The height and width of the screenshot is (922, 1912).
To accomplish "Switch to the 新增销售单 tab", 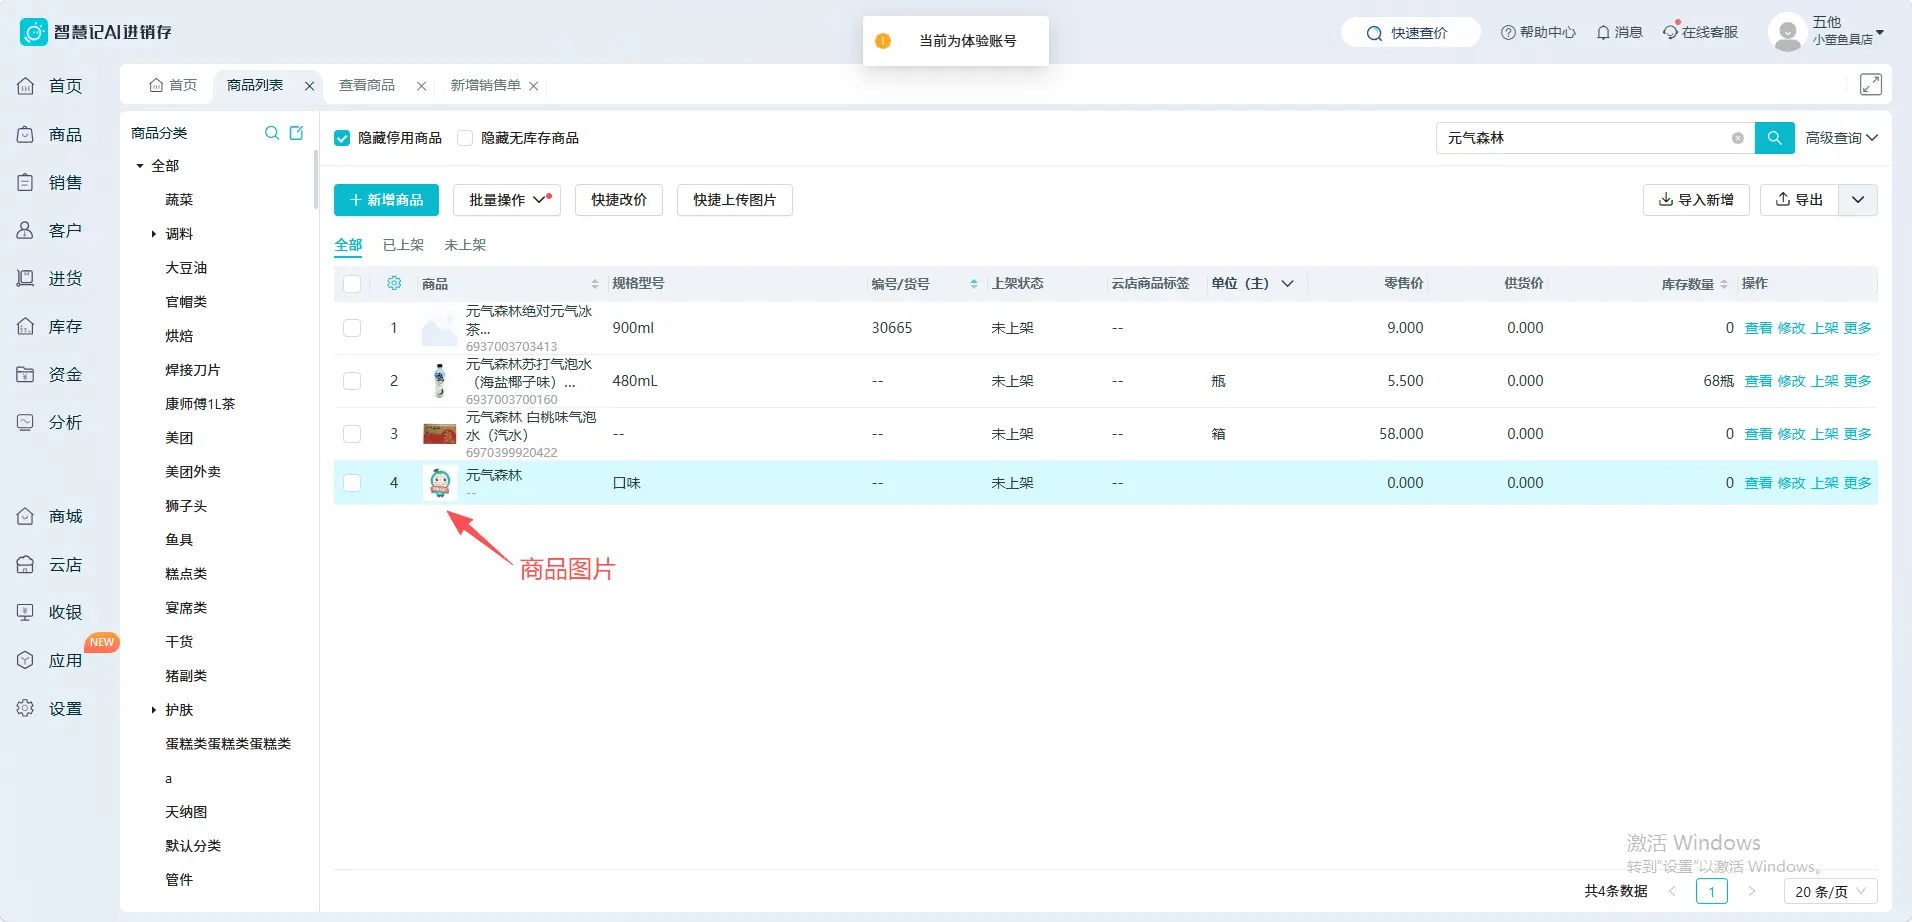I will [485, 85].
